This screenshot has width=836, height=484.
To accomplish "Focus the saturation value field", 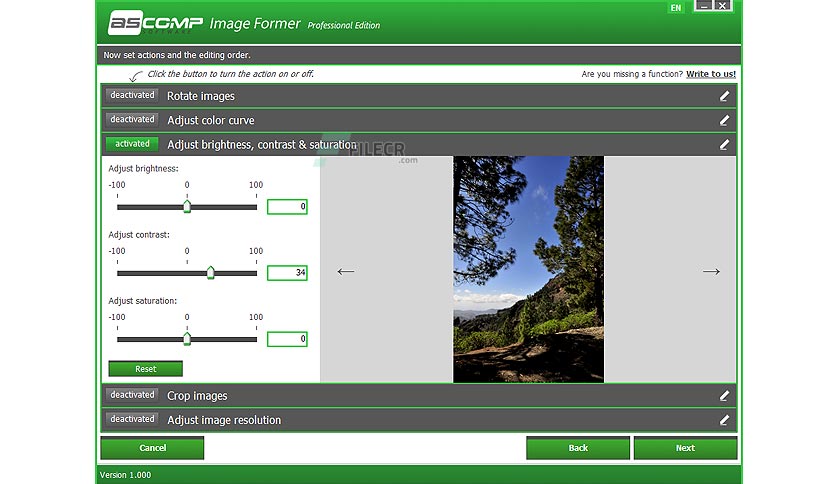I will [287, 339].
